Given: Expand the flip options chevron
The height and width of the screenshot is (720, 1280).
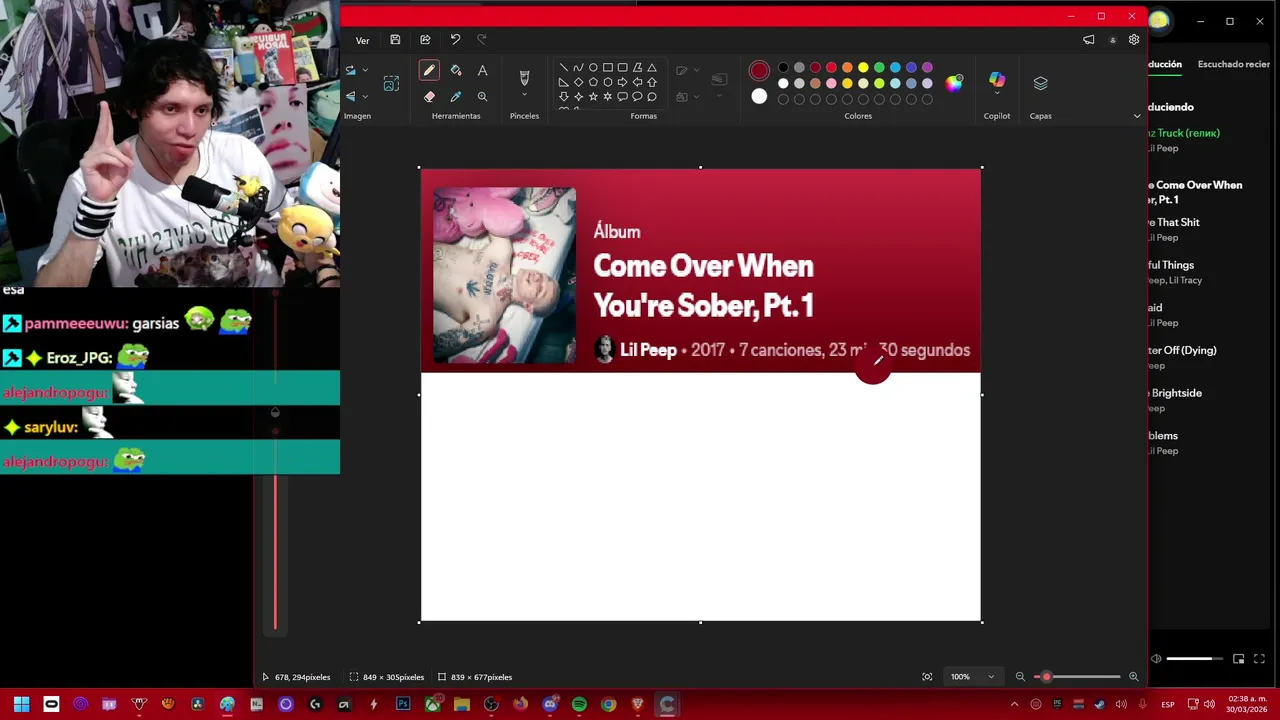Looking at the screenshot, I should 365,97.
